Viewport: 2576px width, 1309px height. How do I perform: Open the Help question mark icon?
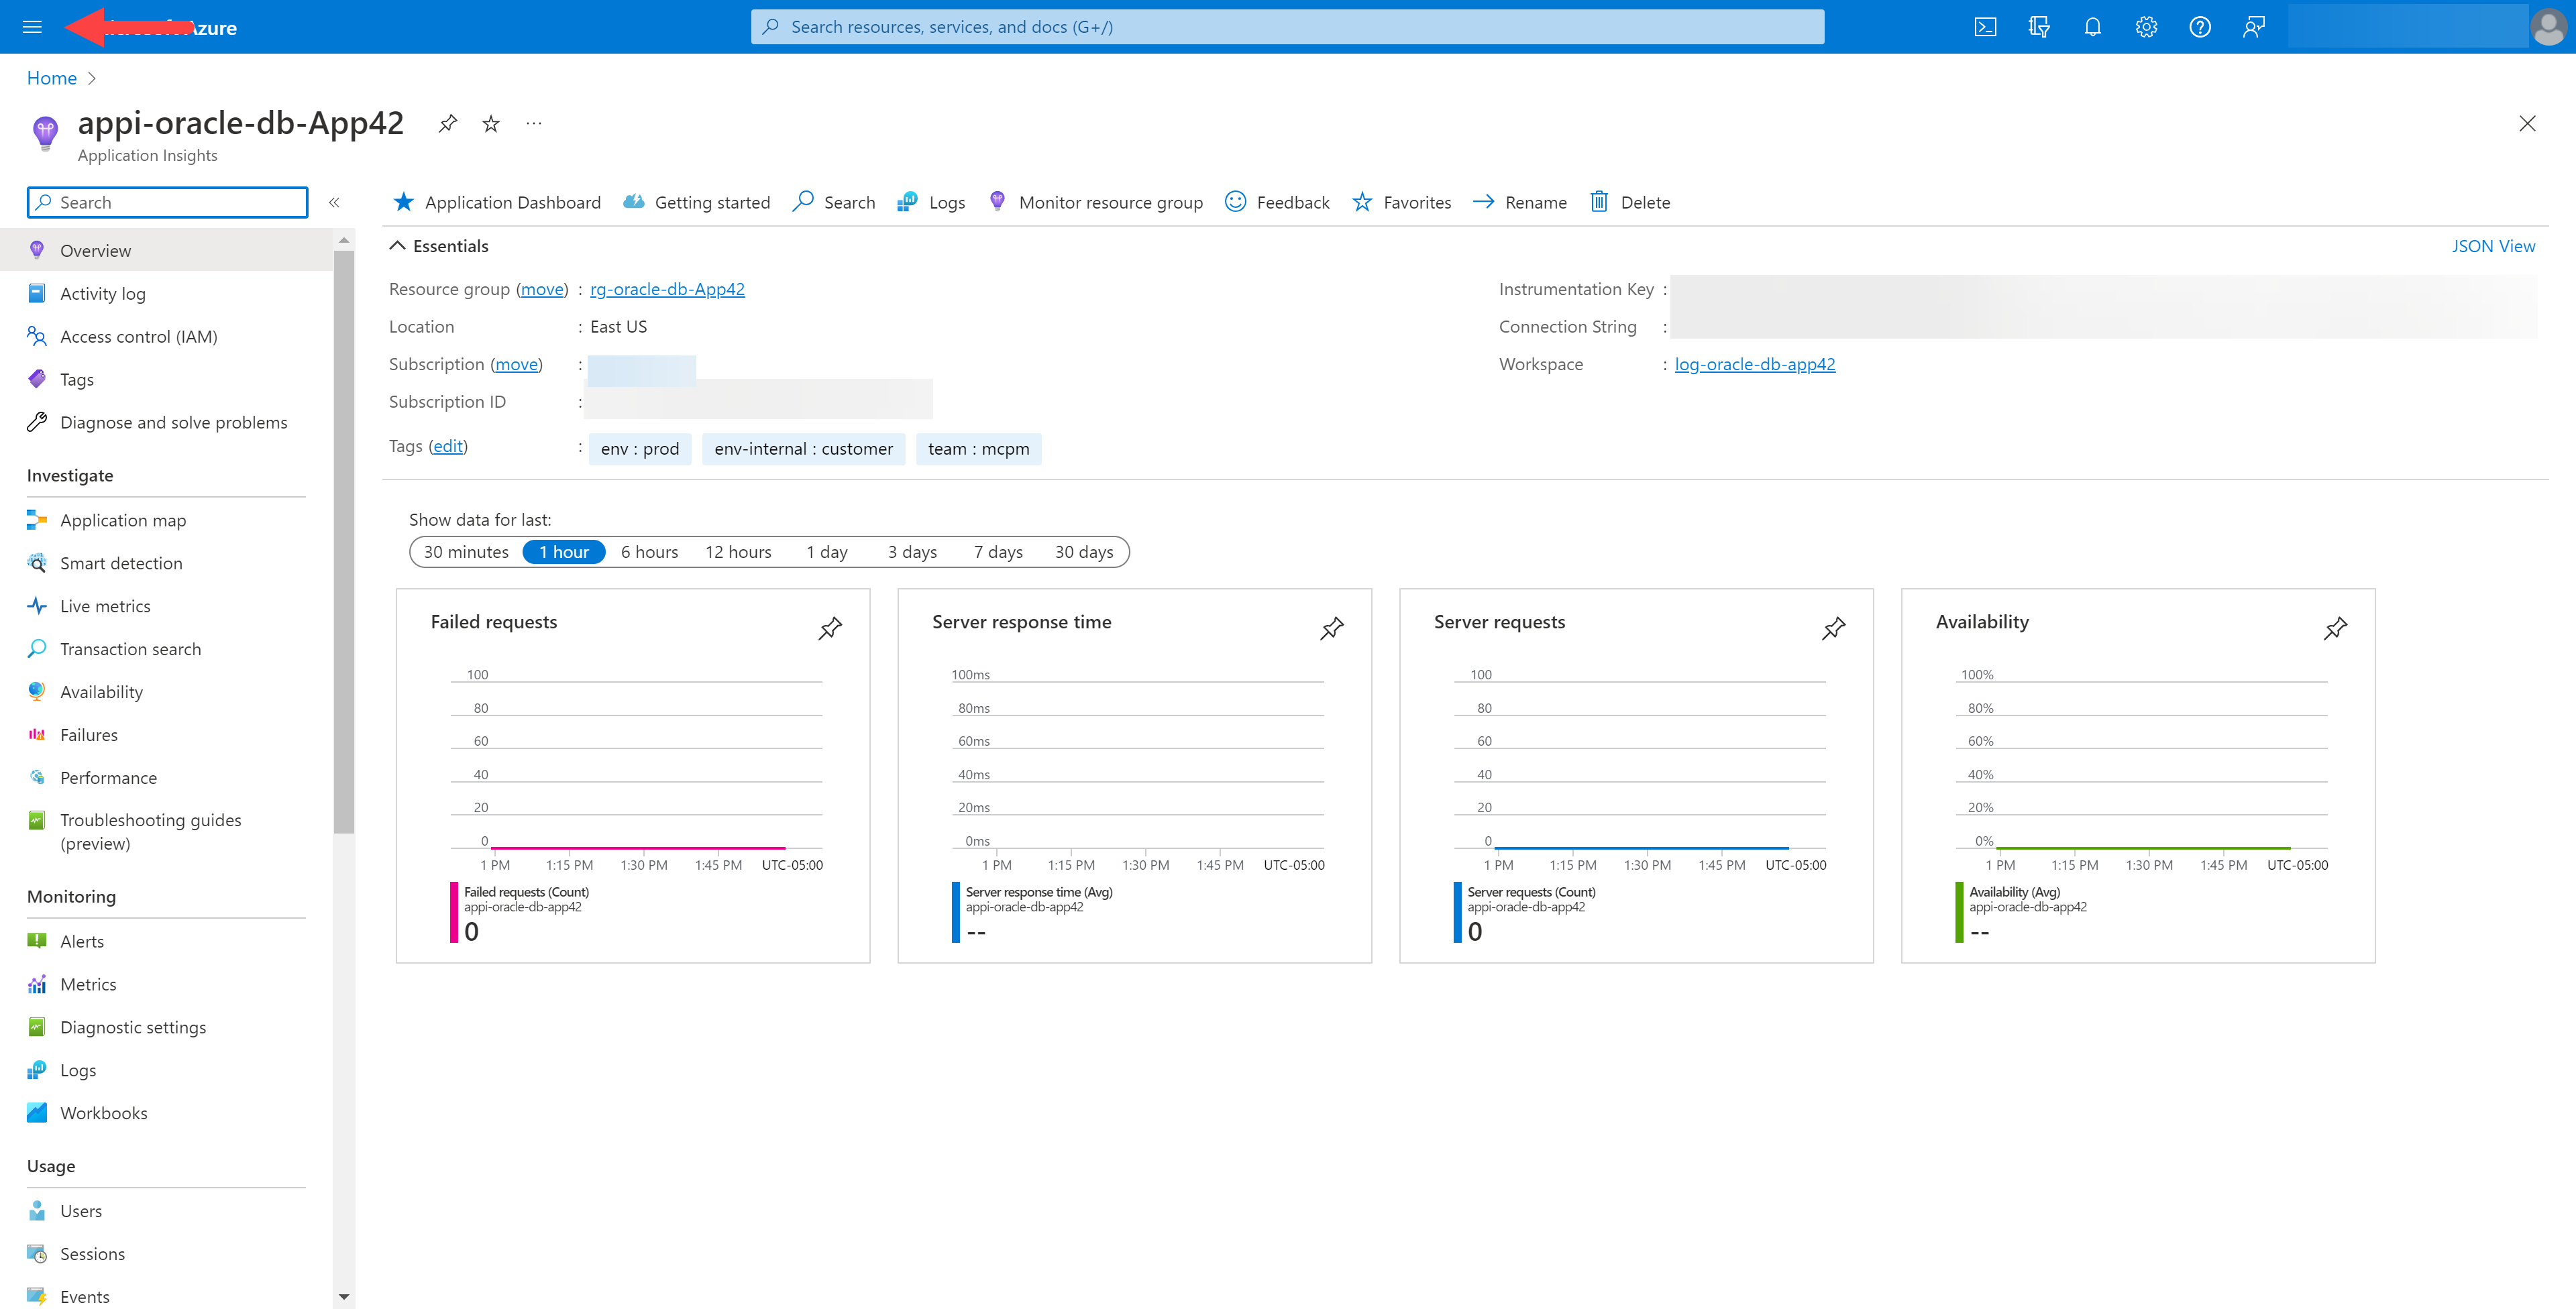[2199, 27]
